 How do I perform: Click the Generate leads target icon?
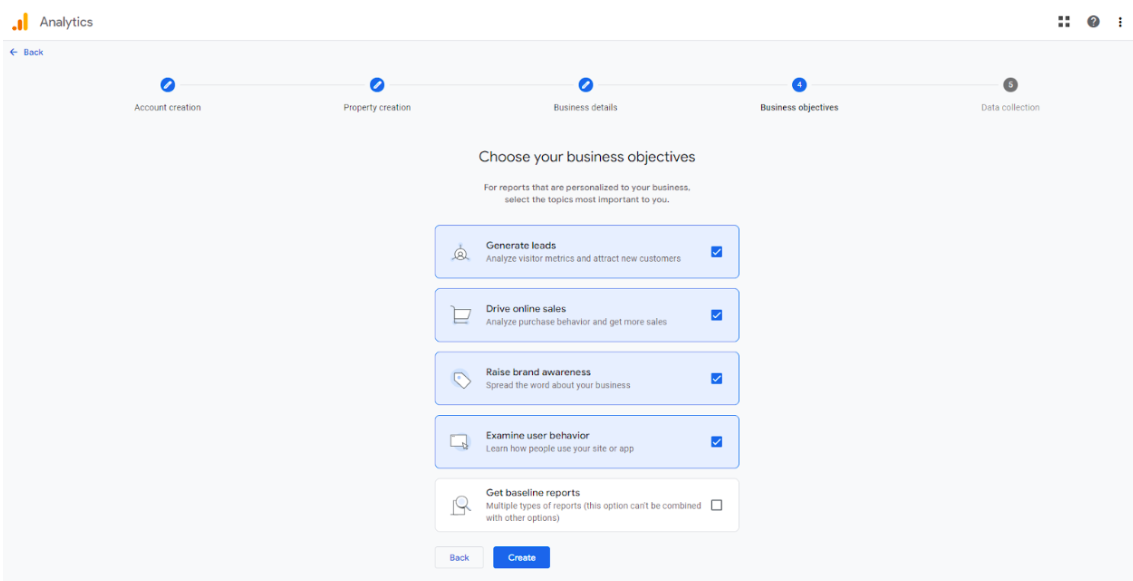pos(460,252)
